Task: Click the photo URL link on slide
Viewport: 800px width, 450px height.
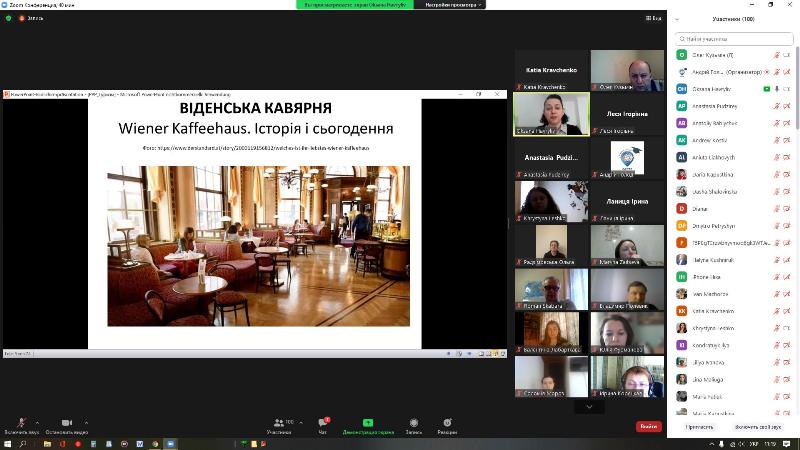Action: pyautogui.click(x=263, y=148)
